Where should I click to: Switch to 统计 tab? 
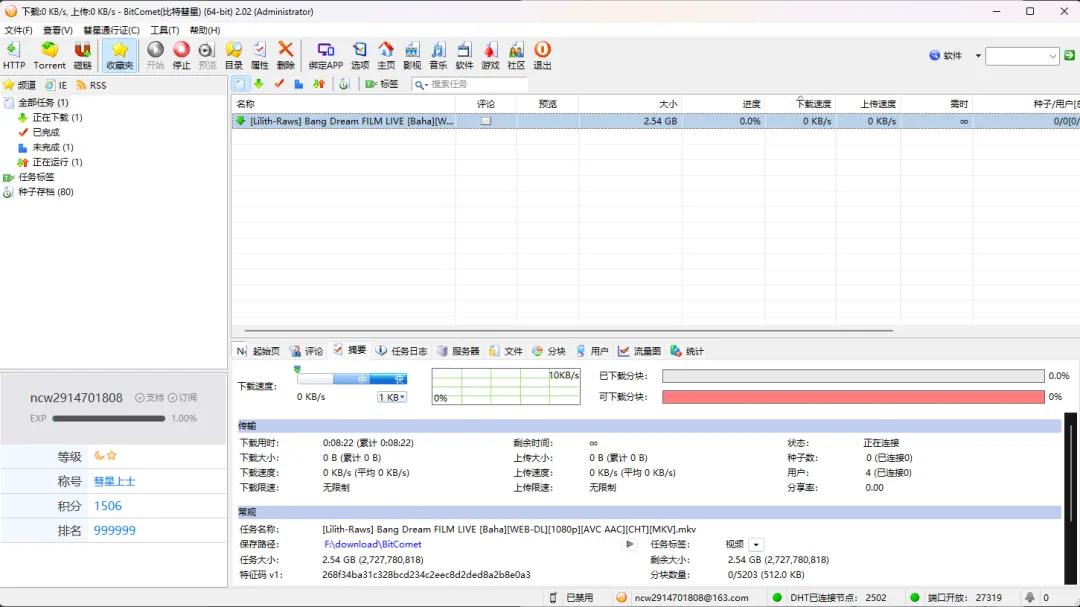(687, 351)
